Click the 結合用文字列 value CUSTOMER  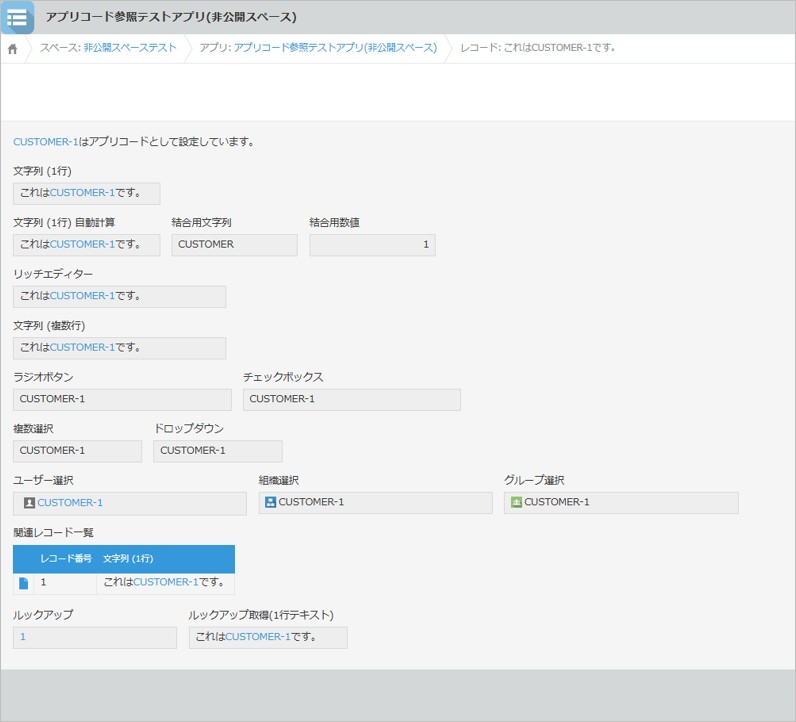click(x=206, y=244)
